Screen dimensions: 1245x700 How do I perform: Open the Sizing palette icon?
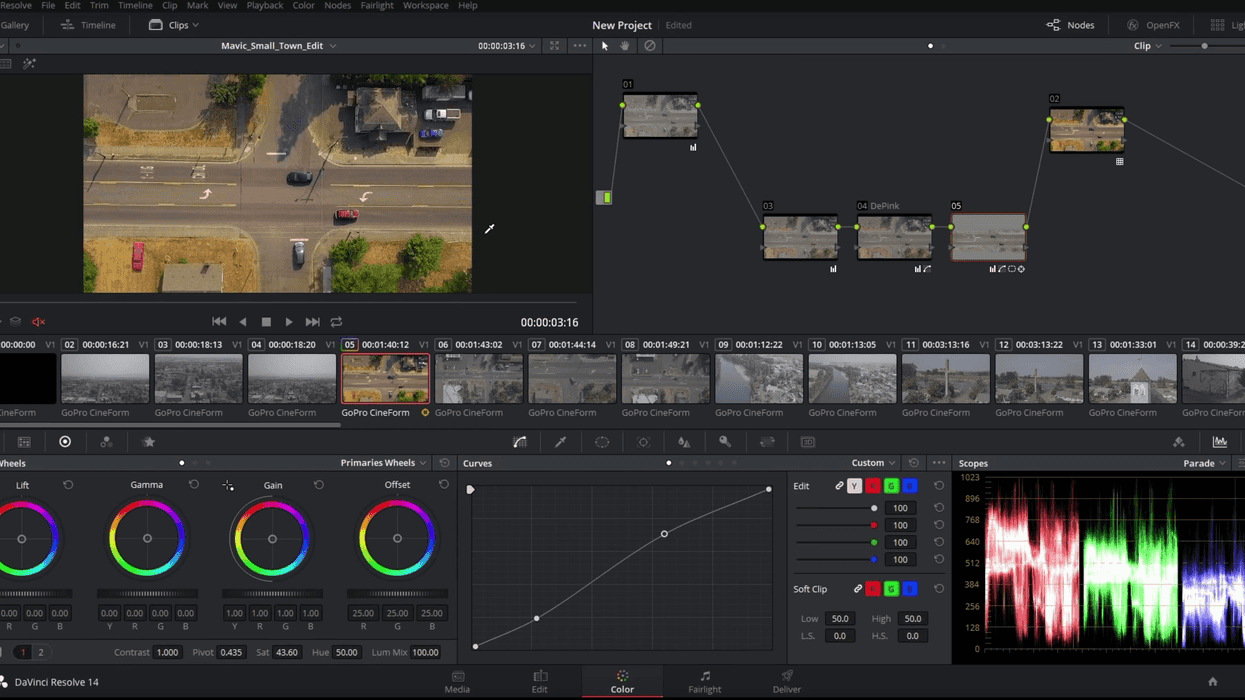(x=767, y=442)
